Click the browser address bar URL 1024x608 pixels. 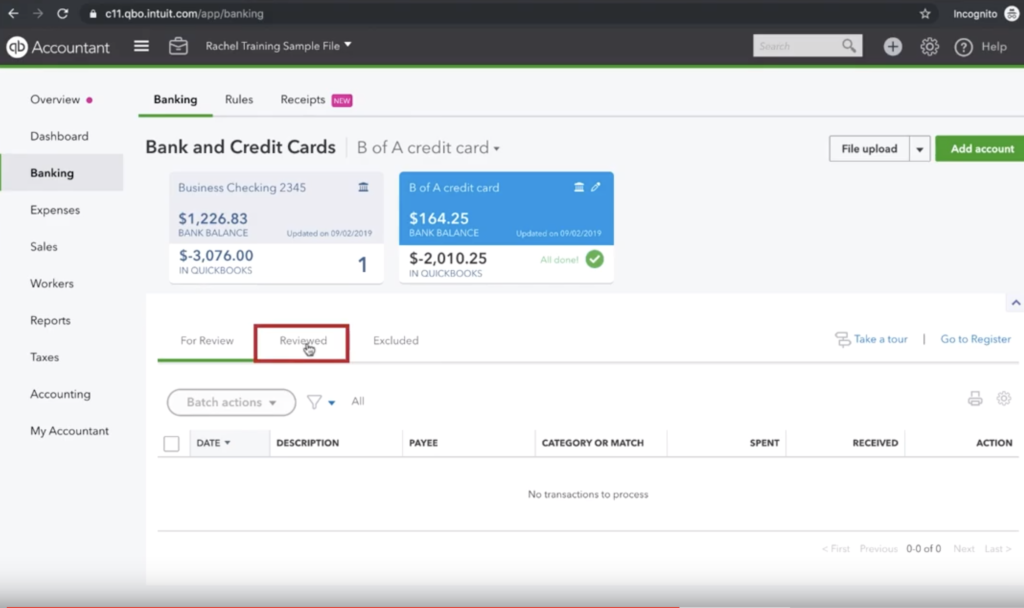(x=184, y=14)
